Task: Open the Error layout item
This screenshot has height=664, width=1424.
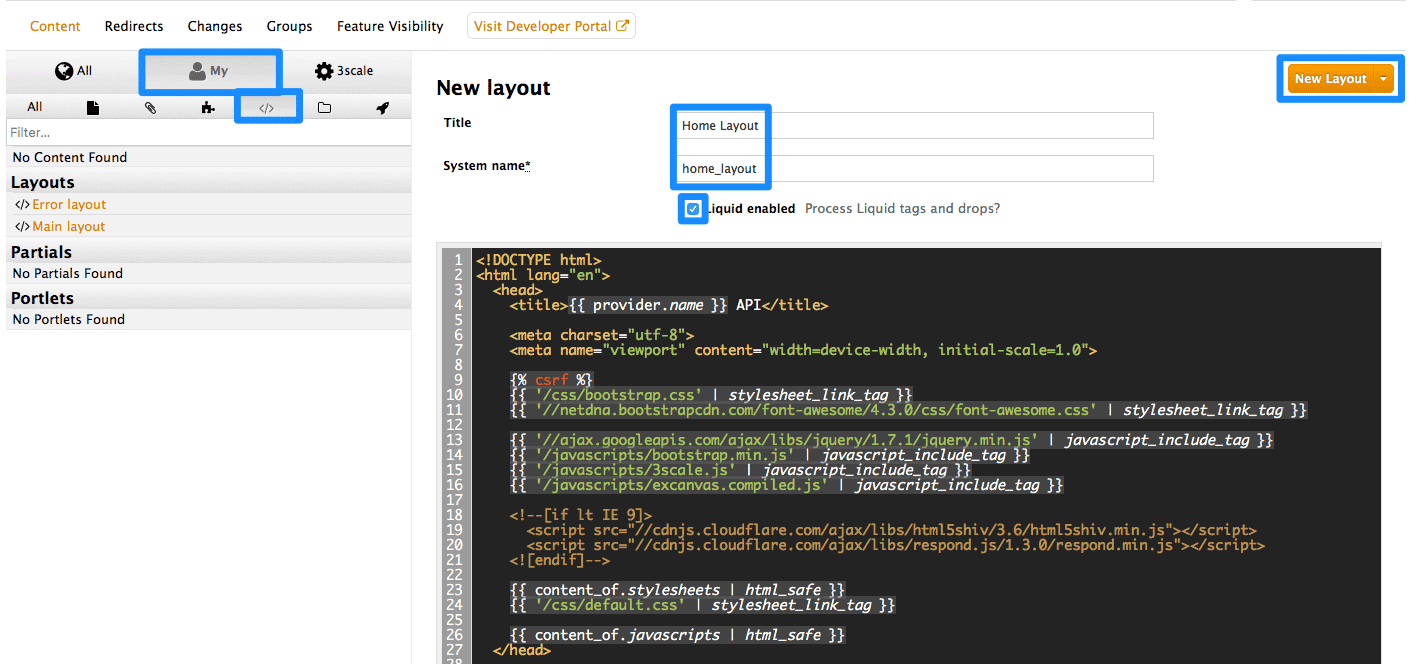Action: 69,205
